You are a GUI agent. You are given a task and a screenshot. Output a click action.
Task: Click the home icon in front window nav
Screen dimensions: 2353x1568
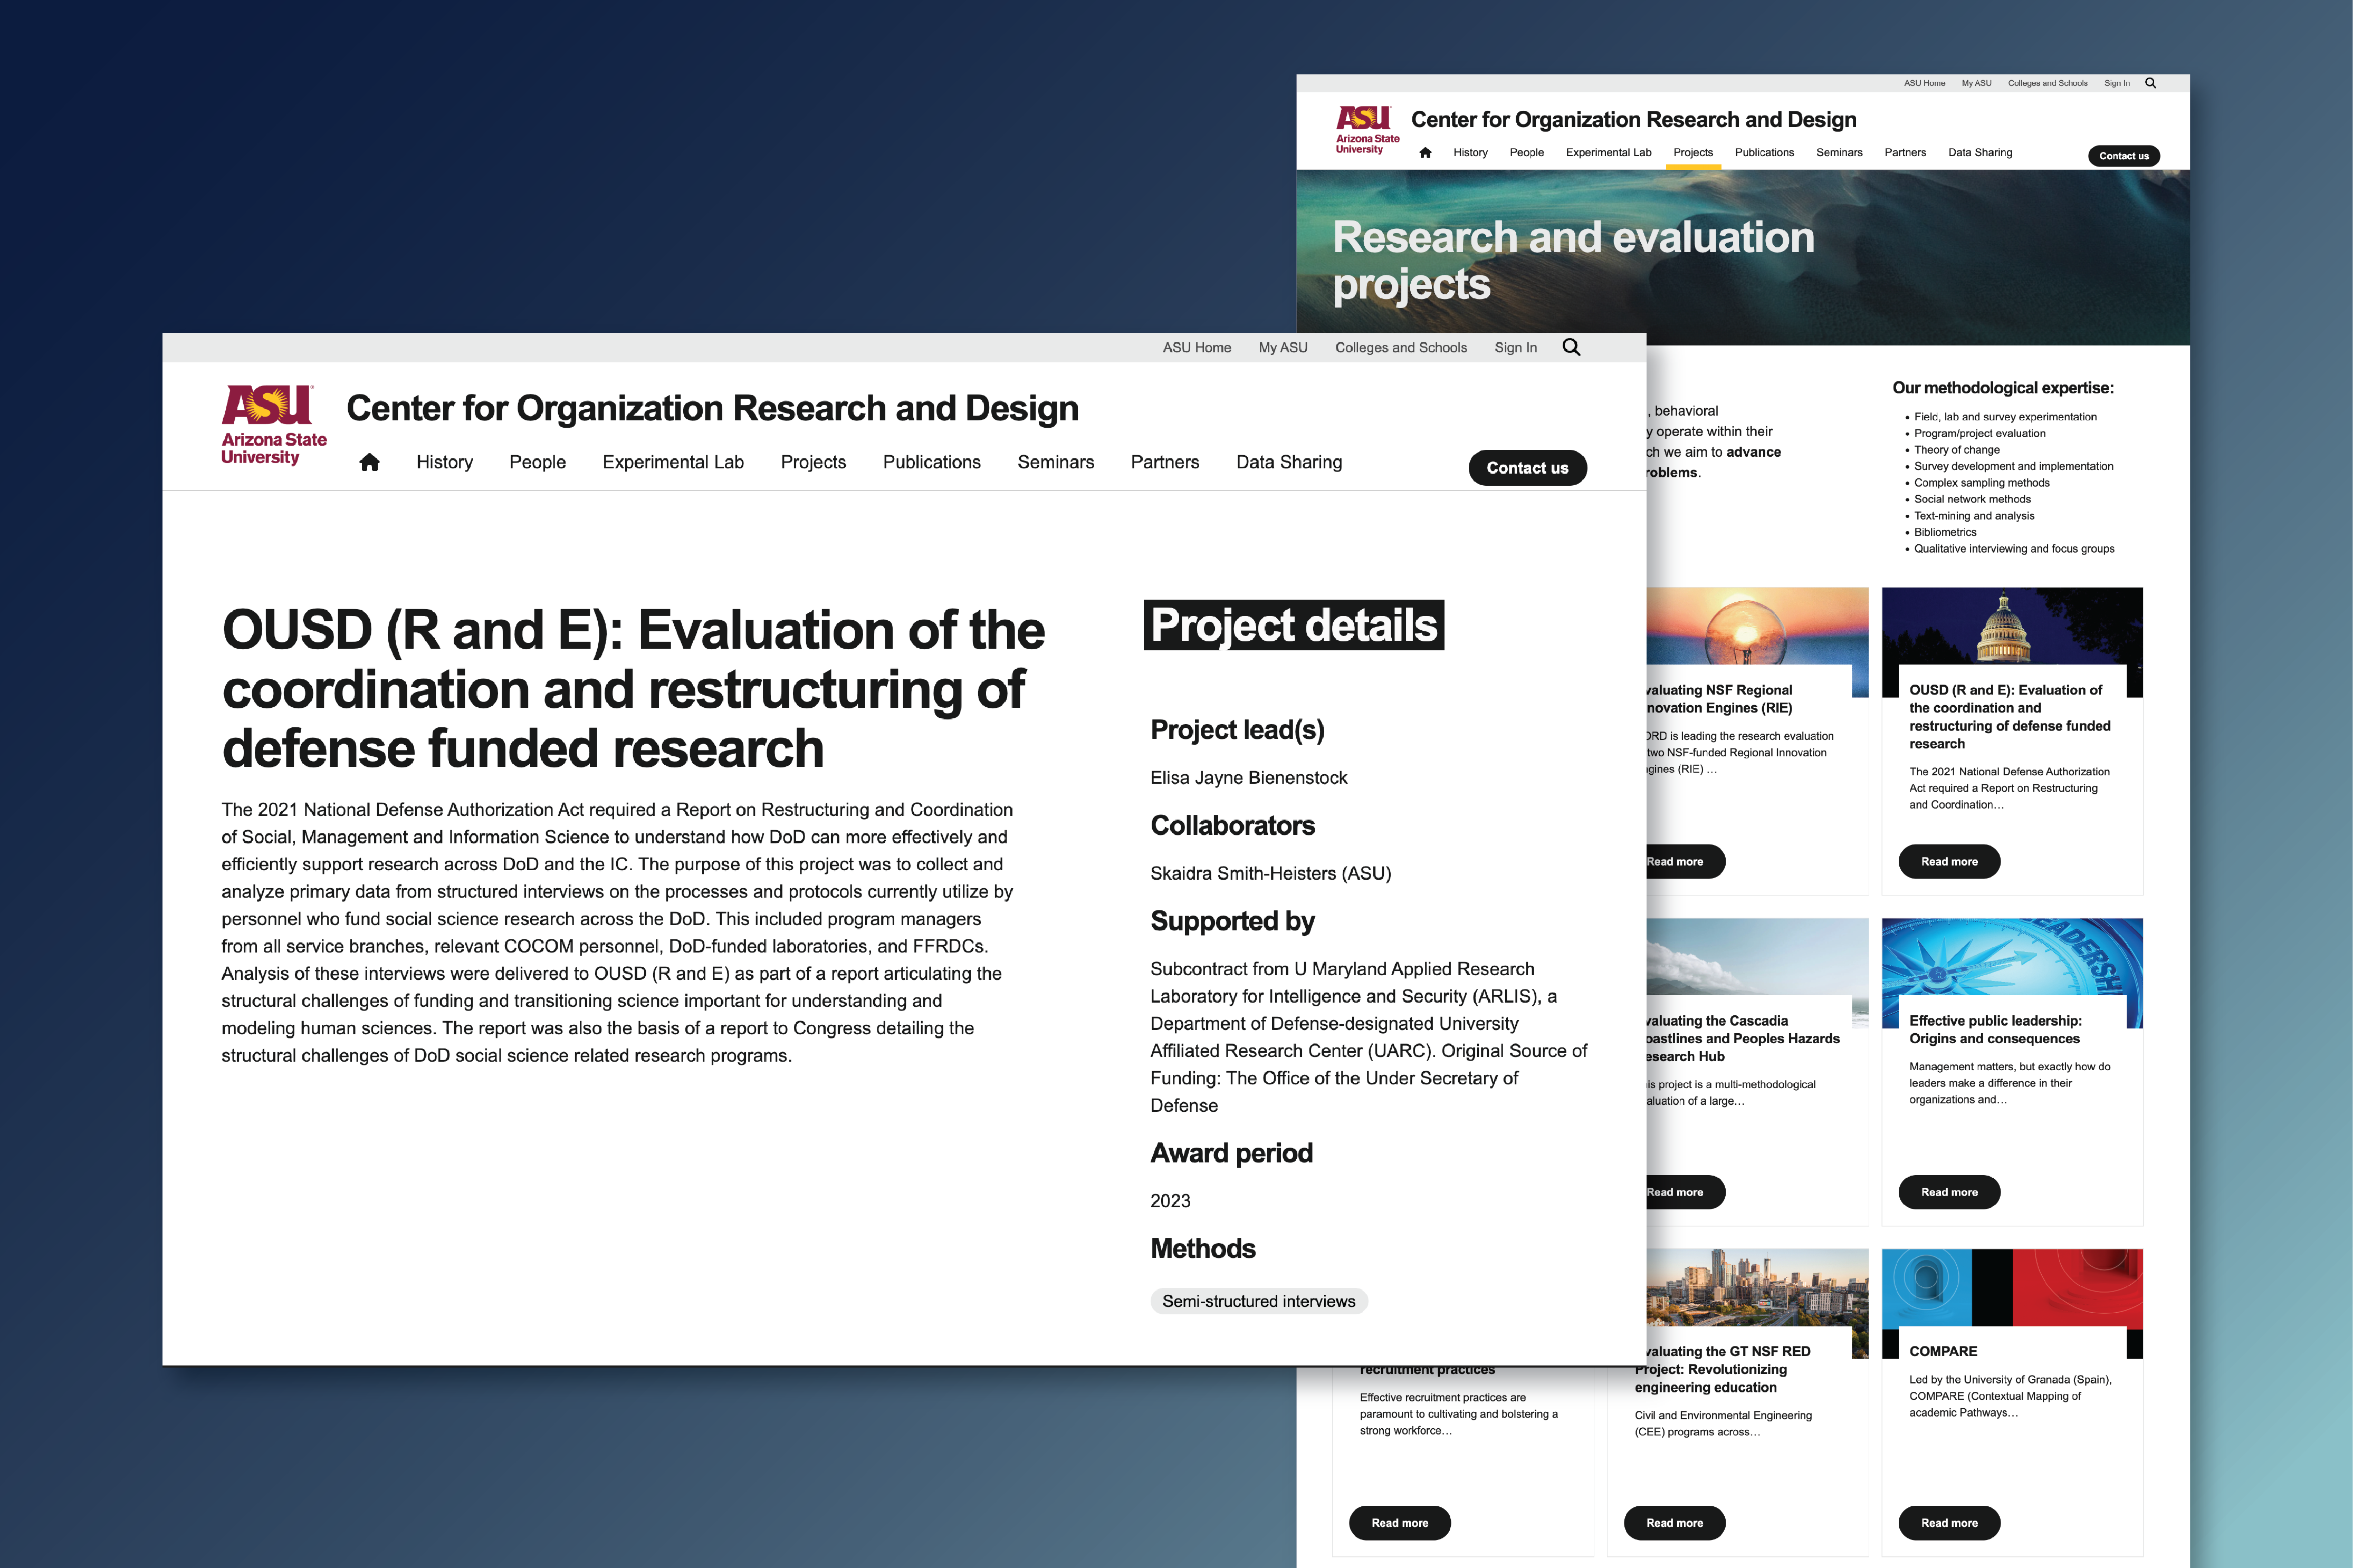369,462
